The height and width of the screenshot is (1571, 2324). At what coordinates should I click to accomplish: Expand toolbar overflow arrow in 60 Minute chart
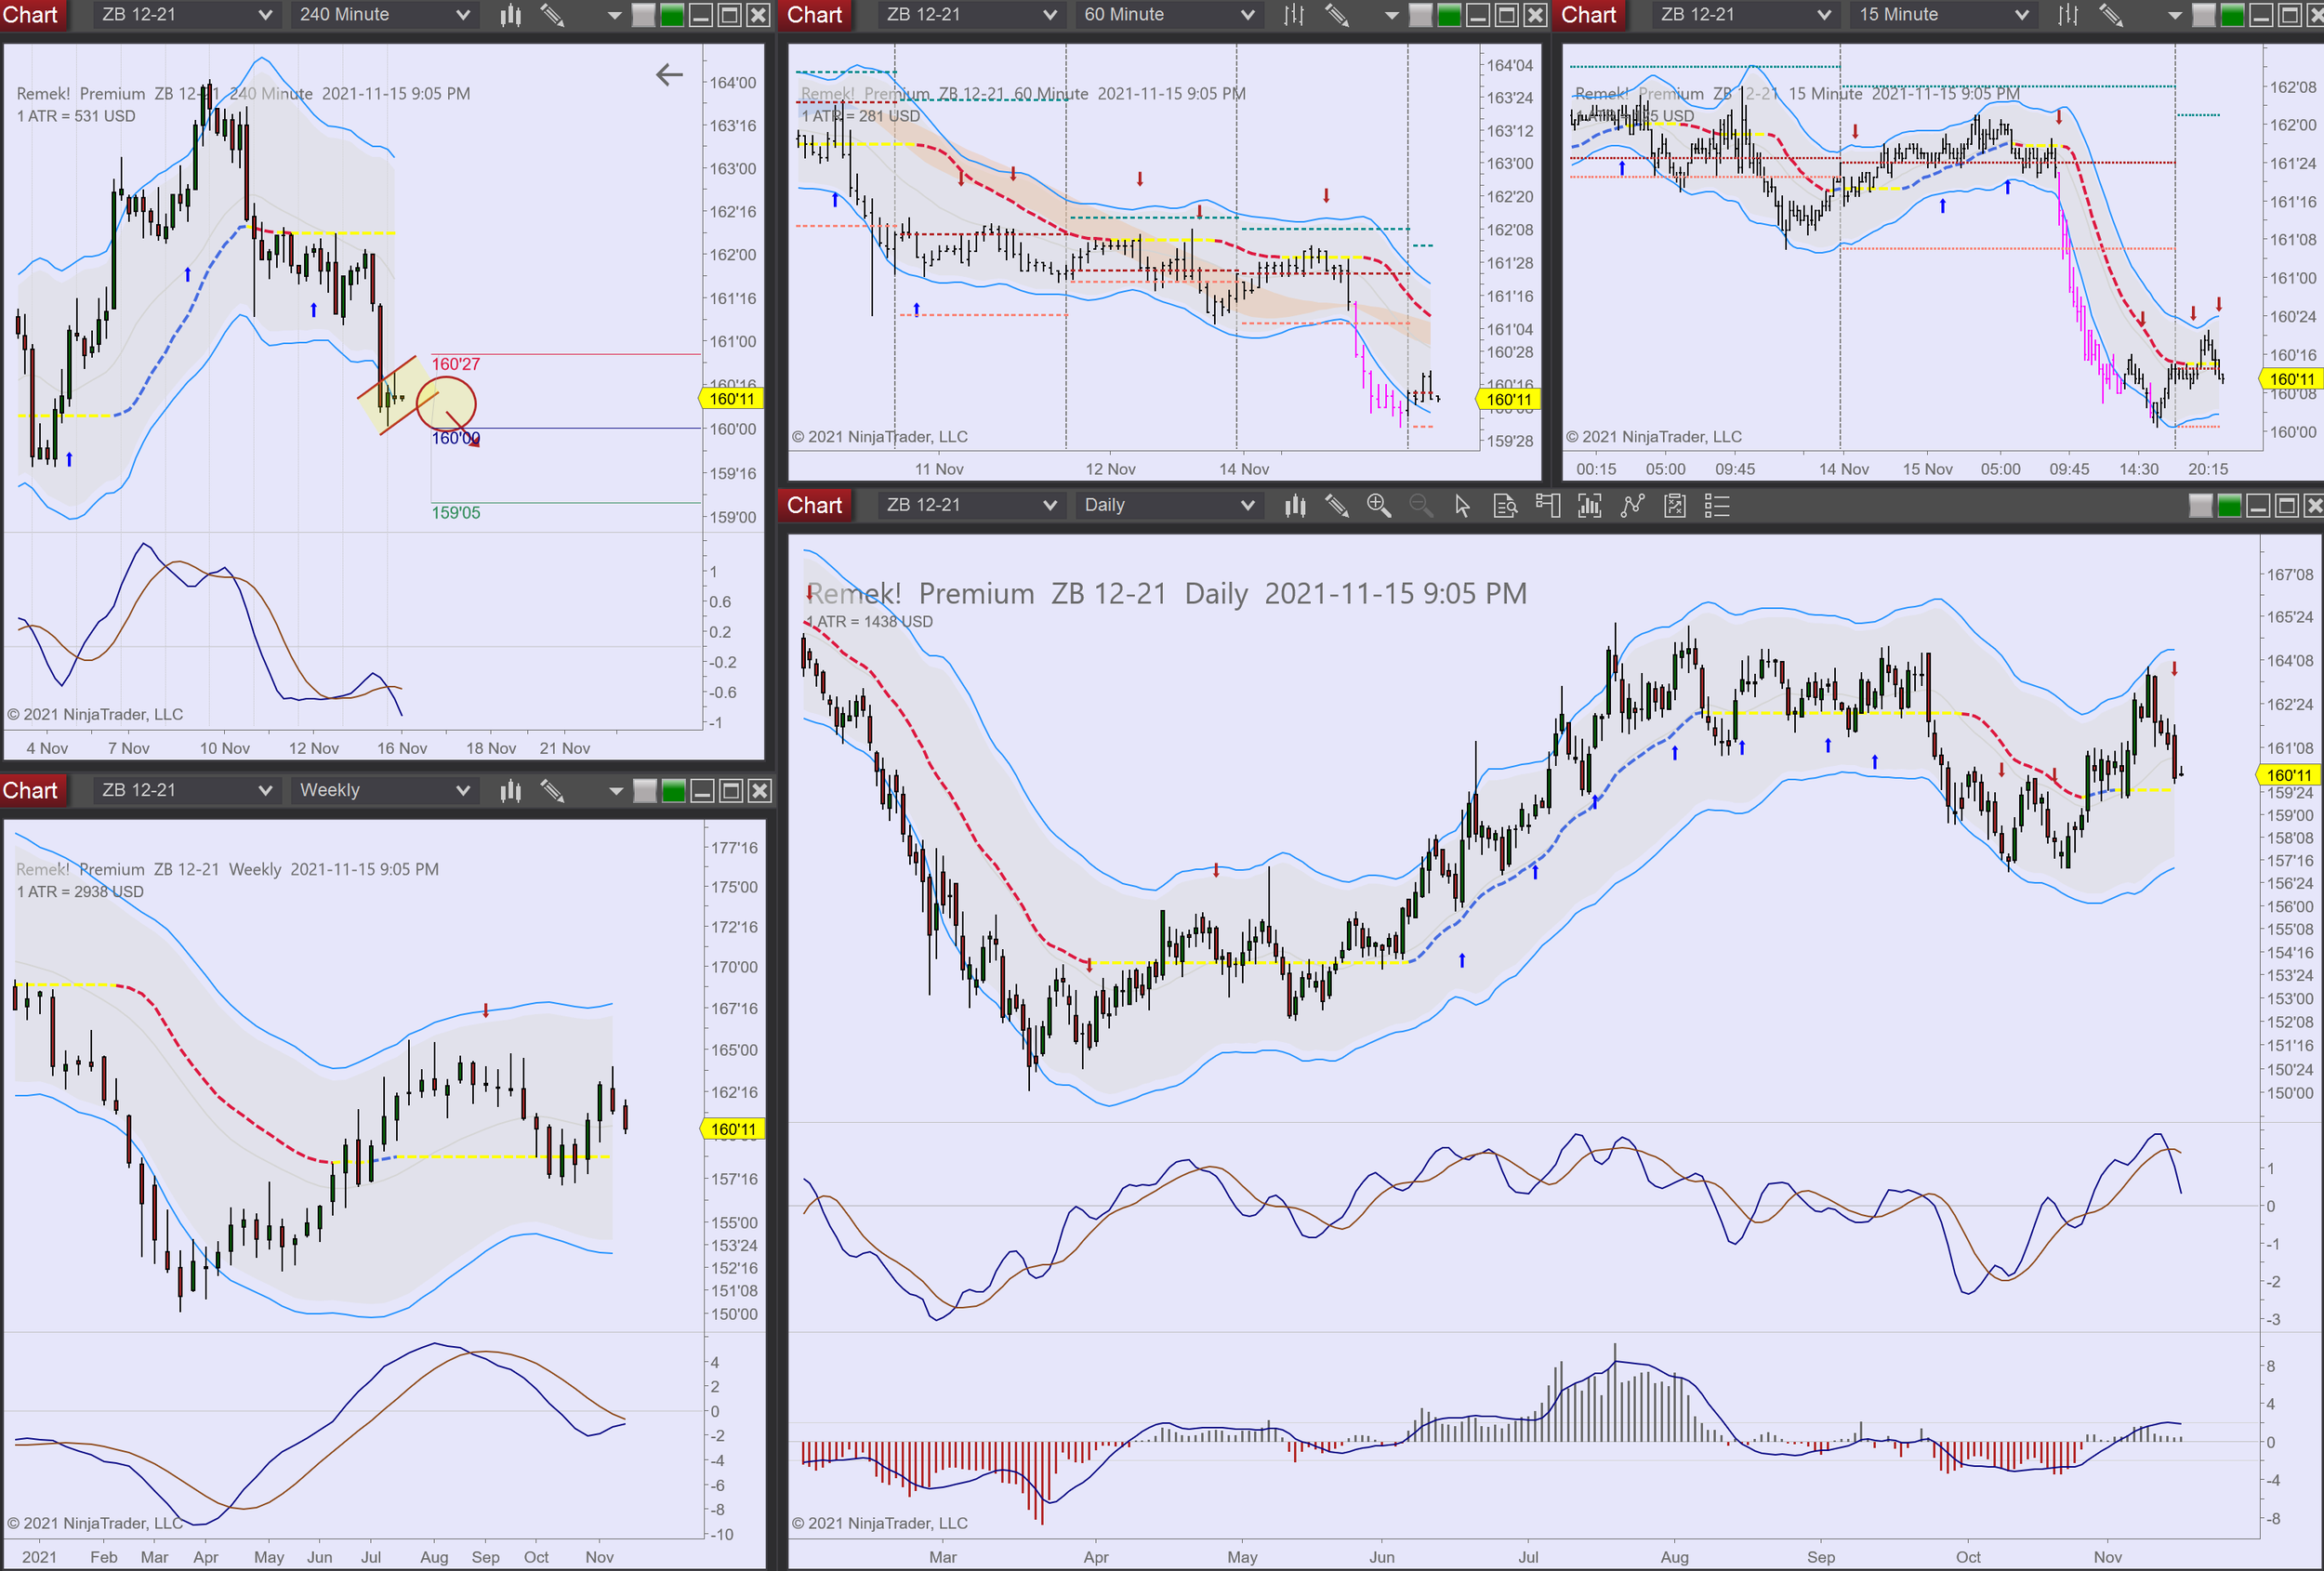tap(1391, 16)
